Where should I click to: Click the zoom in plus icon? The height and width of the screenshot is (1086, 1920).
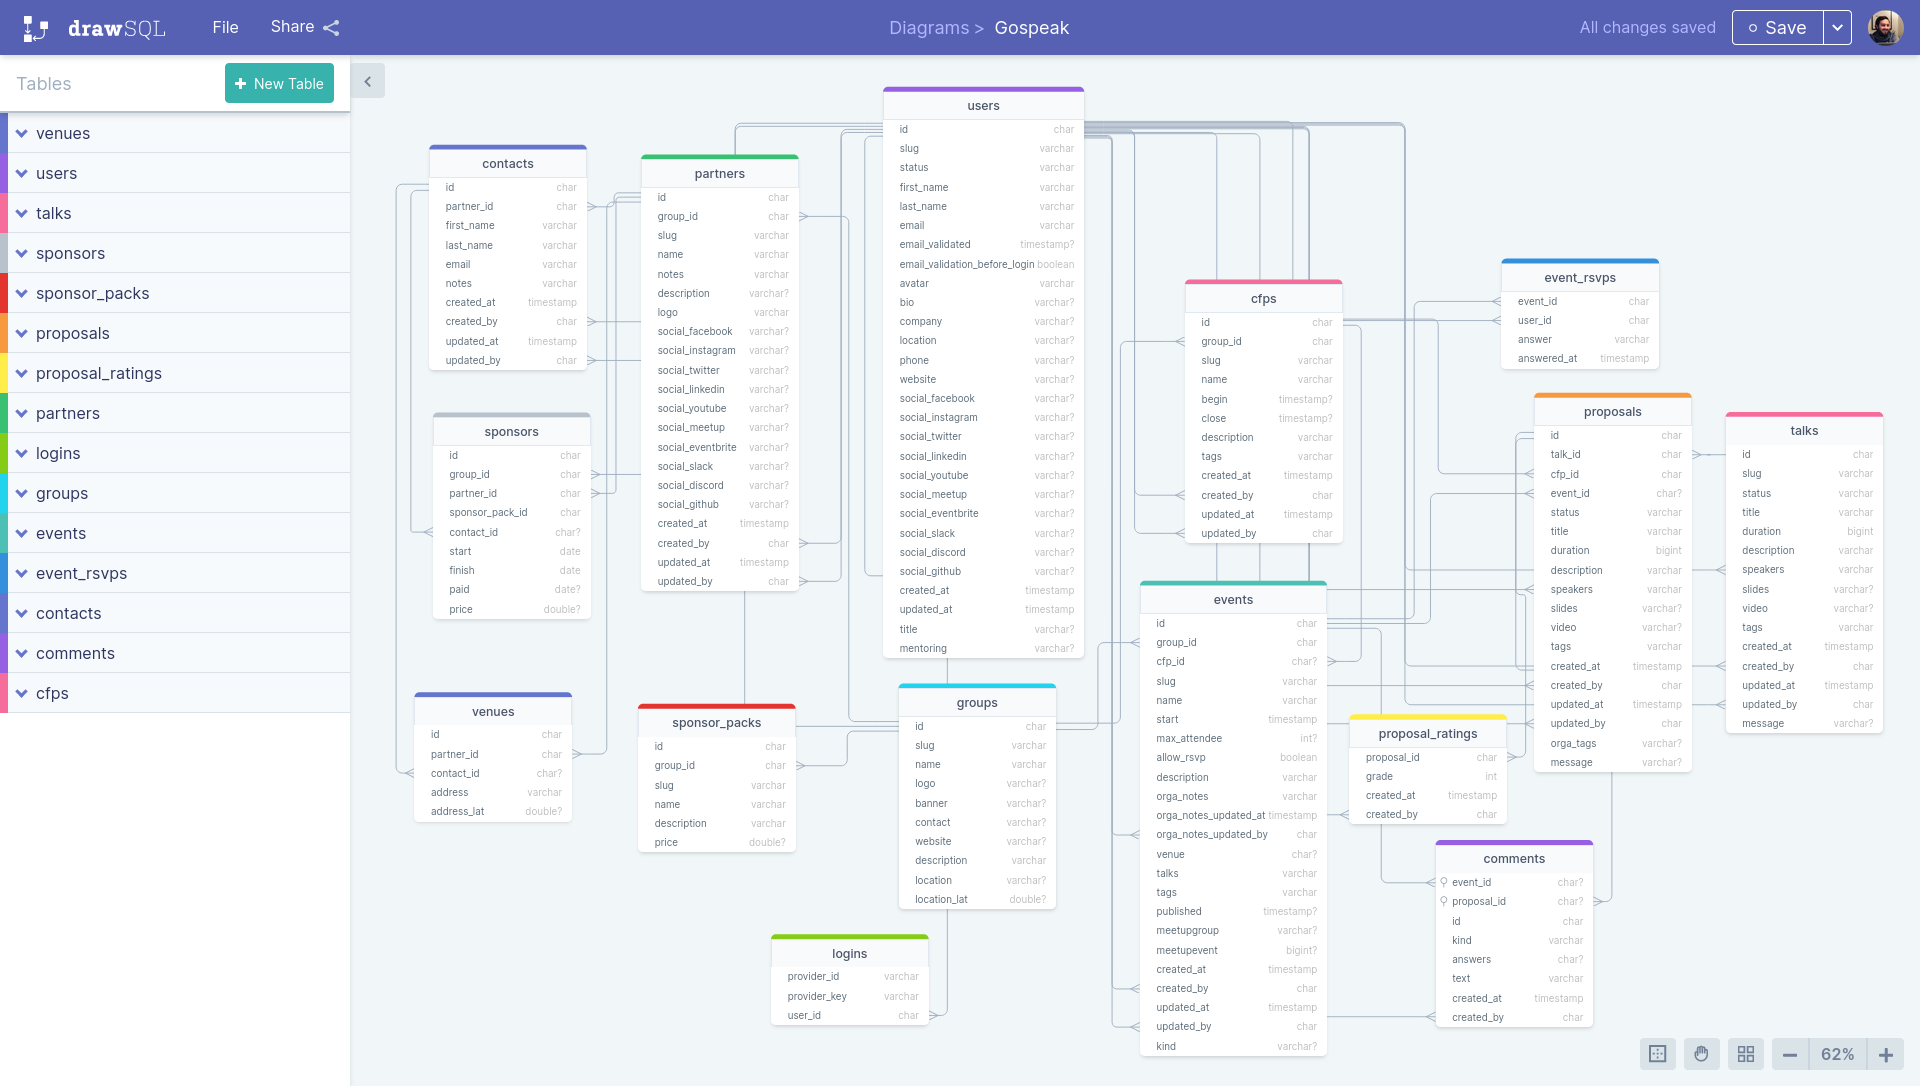pos(1886,1054)
